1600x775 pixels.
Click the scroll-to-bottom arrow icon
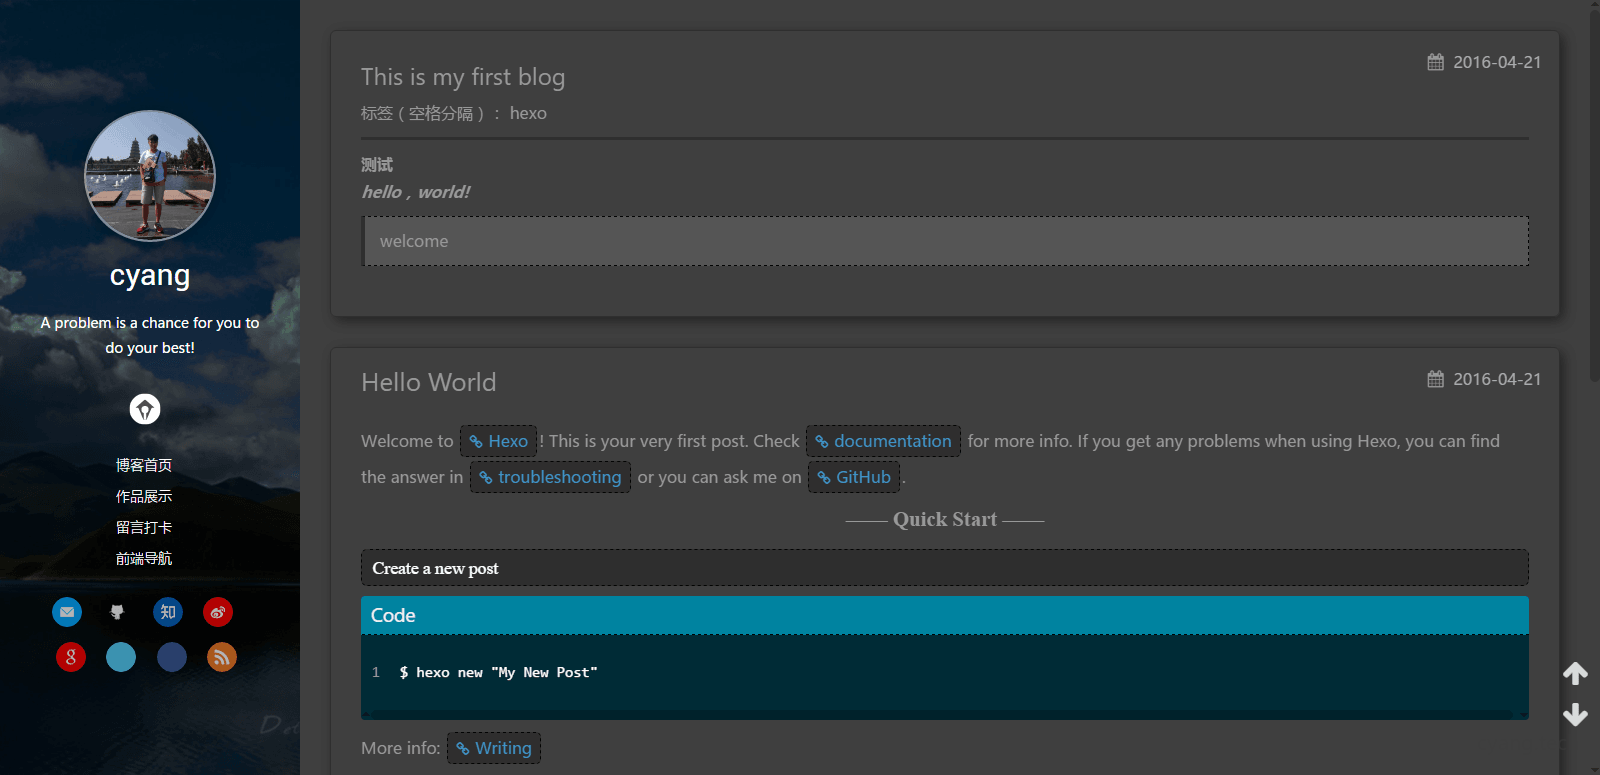[1575, 714]
